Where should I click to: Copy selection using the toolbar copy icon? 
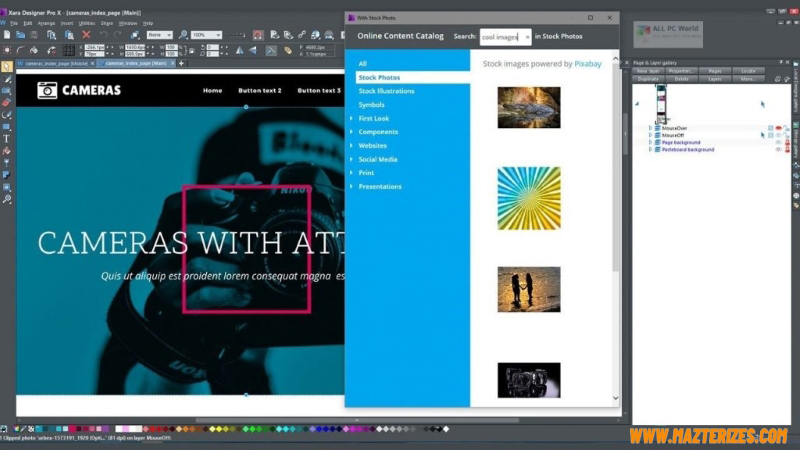(x=52, y=35)
